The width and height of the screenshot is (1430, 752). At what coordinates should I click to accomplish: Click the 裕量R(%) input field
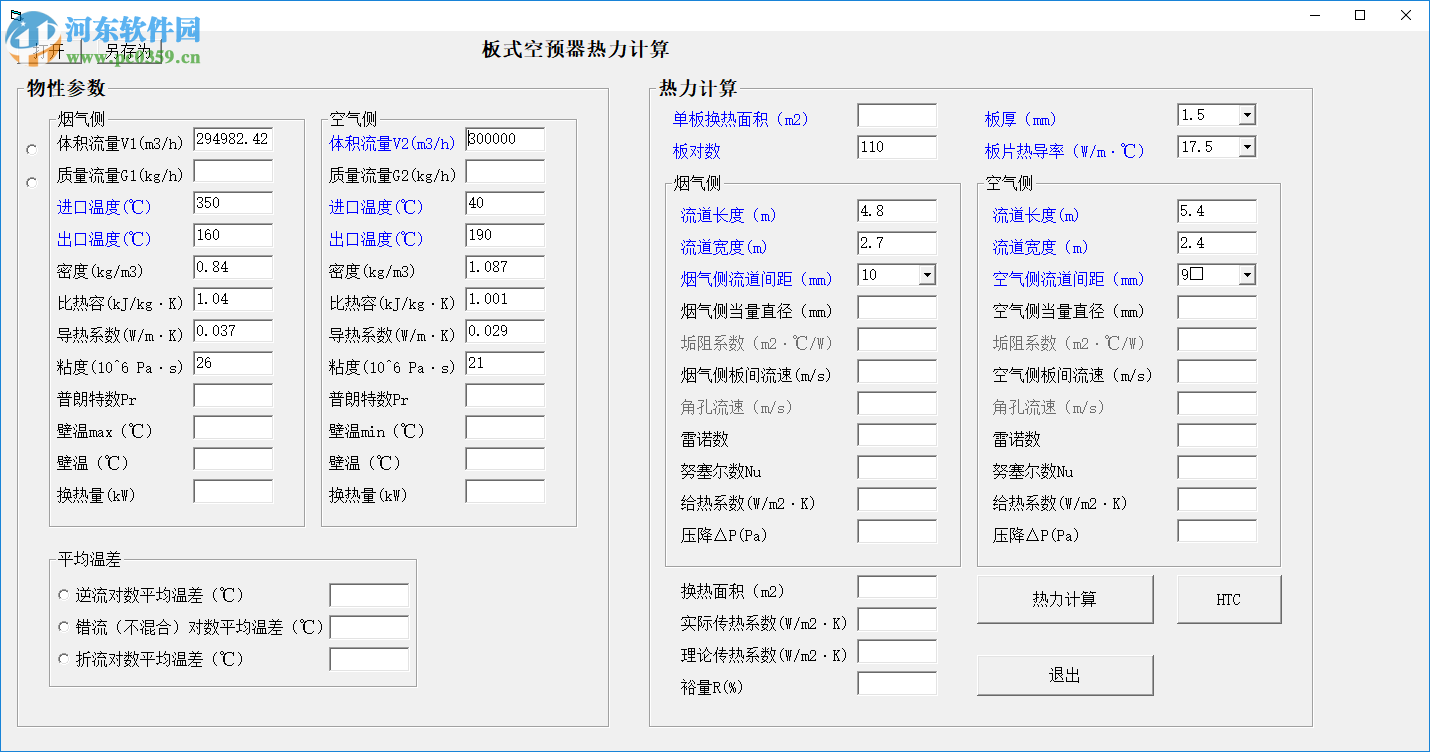(x=896, y=683)
